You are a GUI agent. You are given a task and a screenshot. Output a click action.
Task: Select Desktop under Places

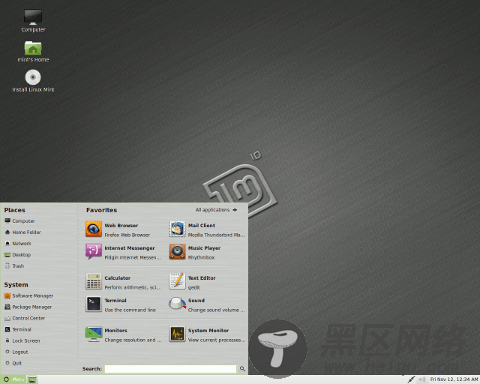tap(18, 255)
